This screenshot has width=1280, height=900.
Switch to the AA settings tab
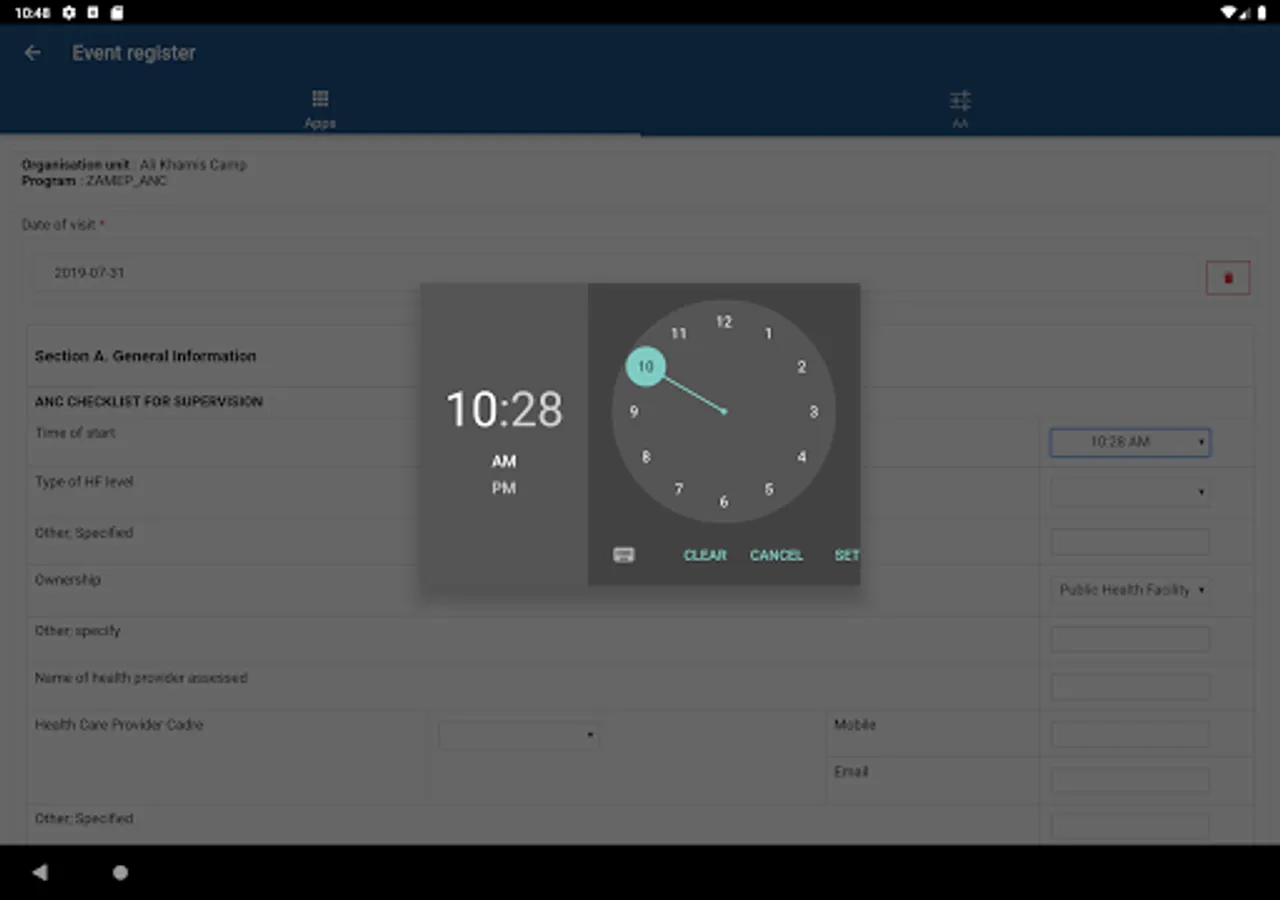point(960,109)
